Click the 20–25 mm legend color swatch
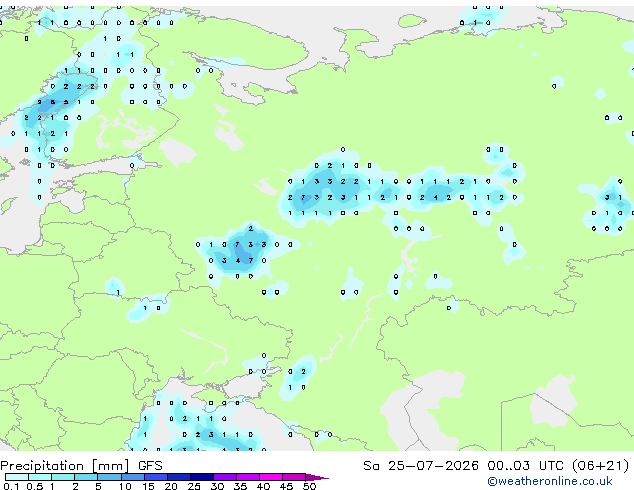The width and height of the screenshot is (634, 490). (178, 477)
